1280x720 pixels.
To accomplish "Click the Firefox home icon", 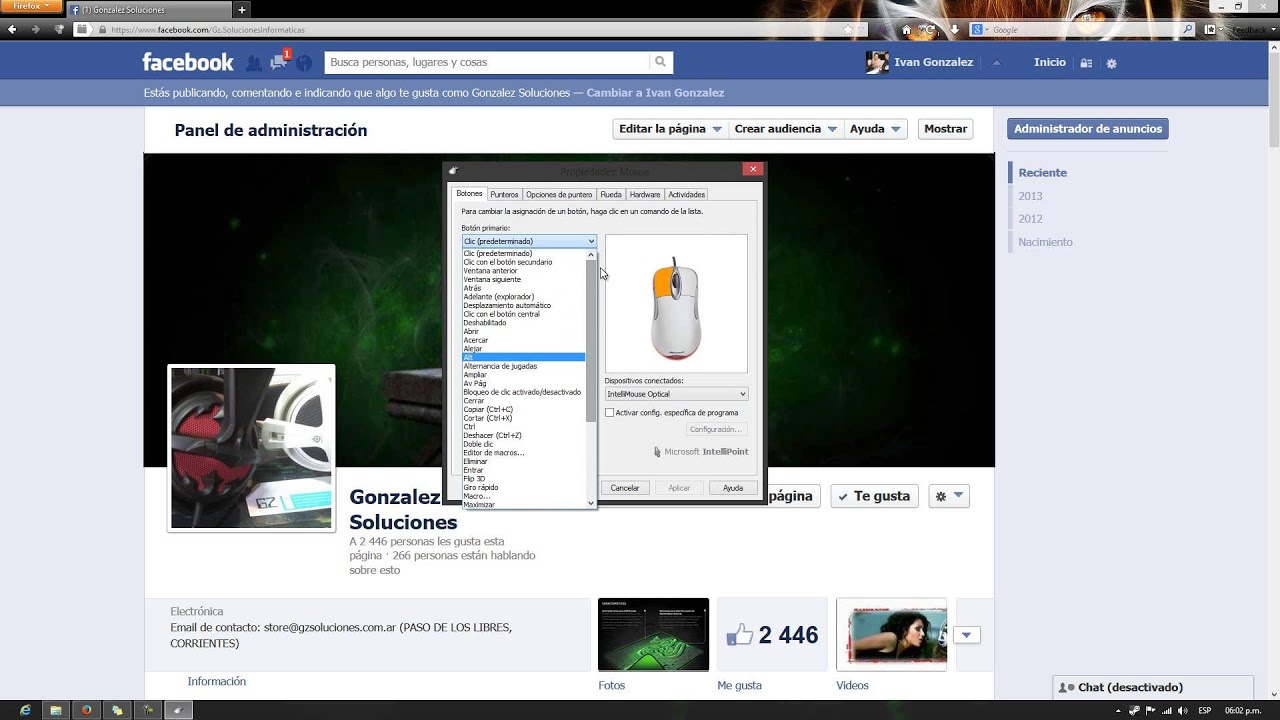I will click(x=906, y=30).
